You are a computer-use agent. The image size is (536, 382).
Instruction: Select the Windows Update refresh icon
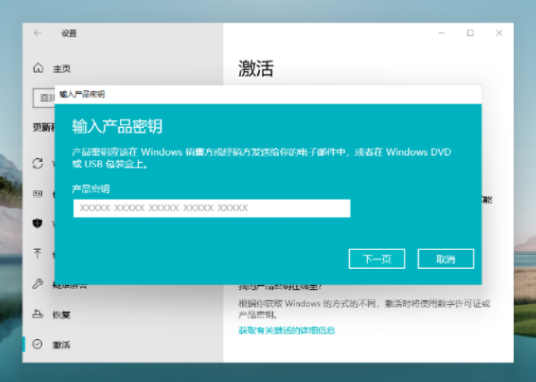tap(38, 163)
